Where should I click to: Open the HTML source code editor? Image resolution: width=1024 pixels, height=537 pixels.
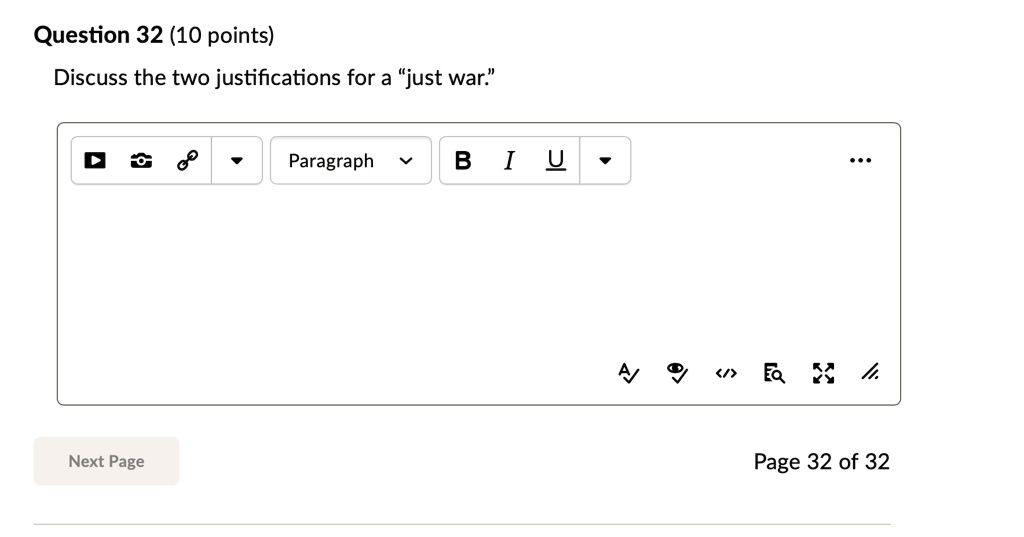(x=726, y=373)
